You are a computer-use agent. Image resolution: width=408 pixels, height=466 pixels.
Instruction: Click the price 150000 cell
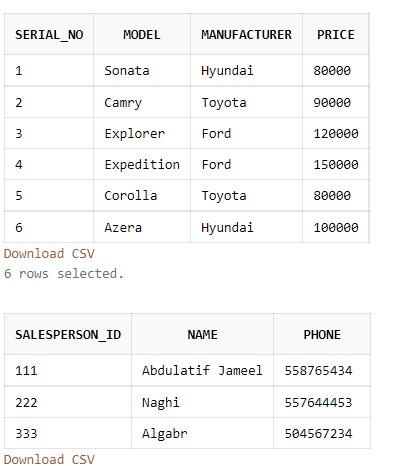click(x=336, y=165)
